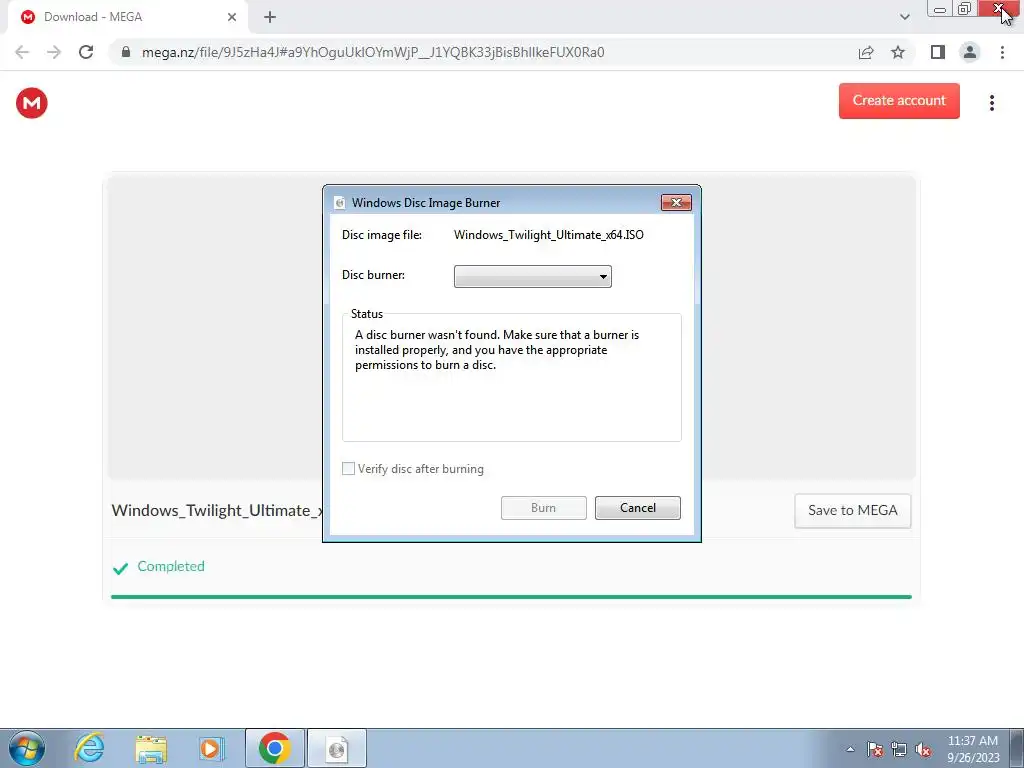Open the Chrome three-dot menu
Image resolution: width=1024 pixels, height=768 pixels.
pyautogui.click(x=1002, y=52)
